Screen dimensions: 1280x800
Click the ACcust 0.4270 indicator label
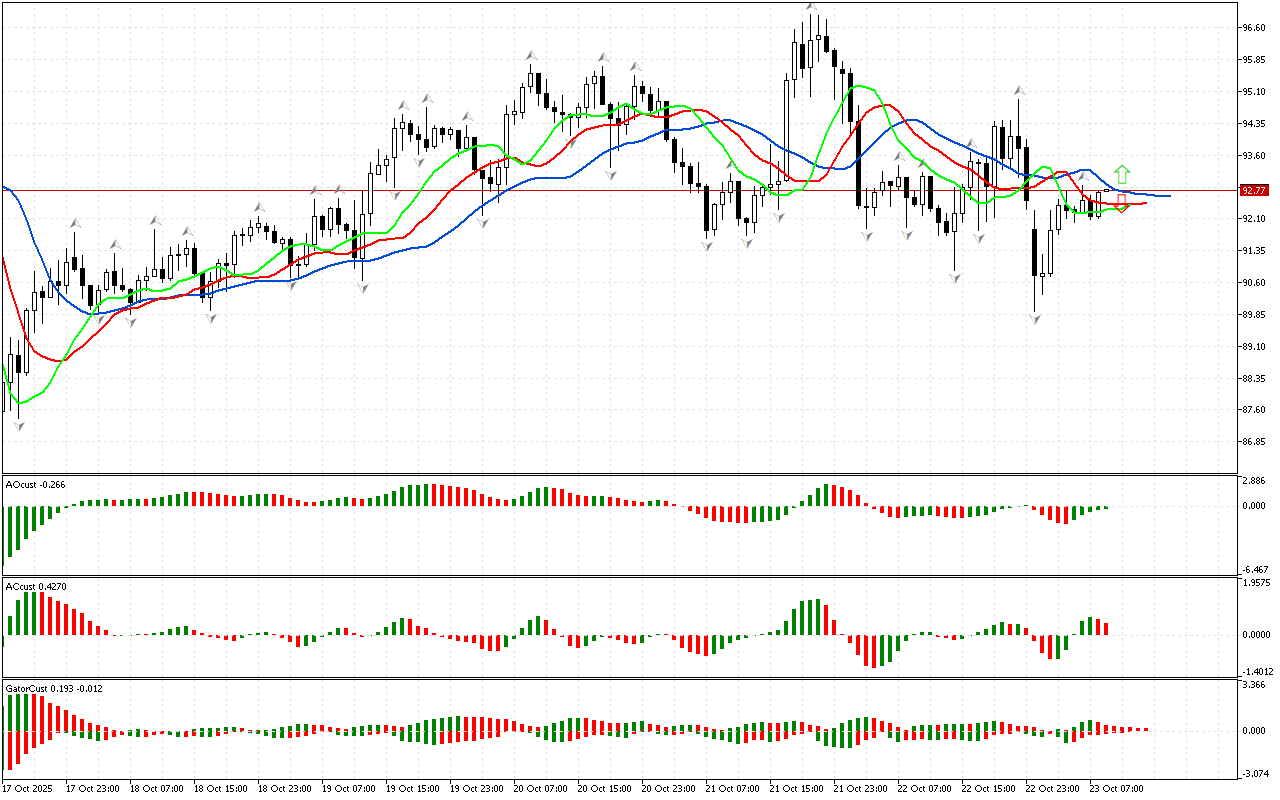(x=36, y=586)
